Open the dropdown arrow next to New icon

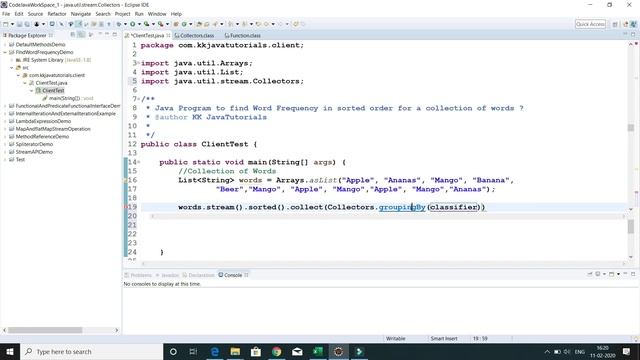12,24
